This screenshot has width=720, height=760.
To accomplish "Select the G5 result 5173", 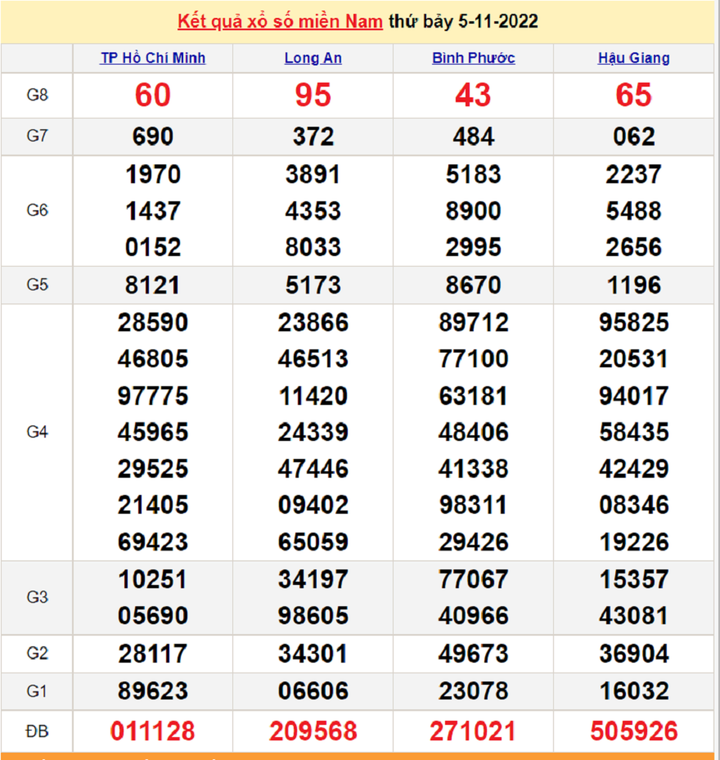I will coord(313,285).
